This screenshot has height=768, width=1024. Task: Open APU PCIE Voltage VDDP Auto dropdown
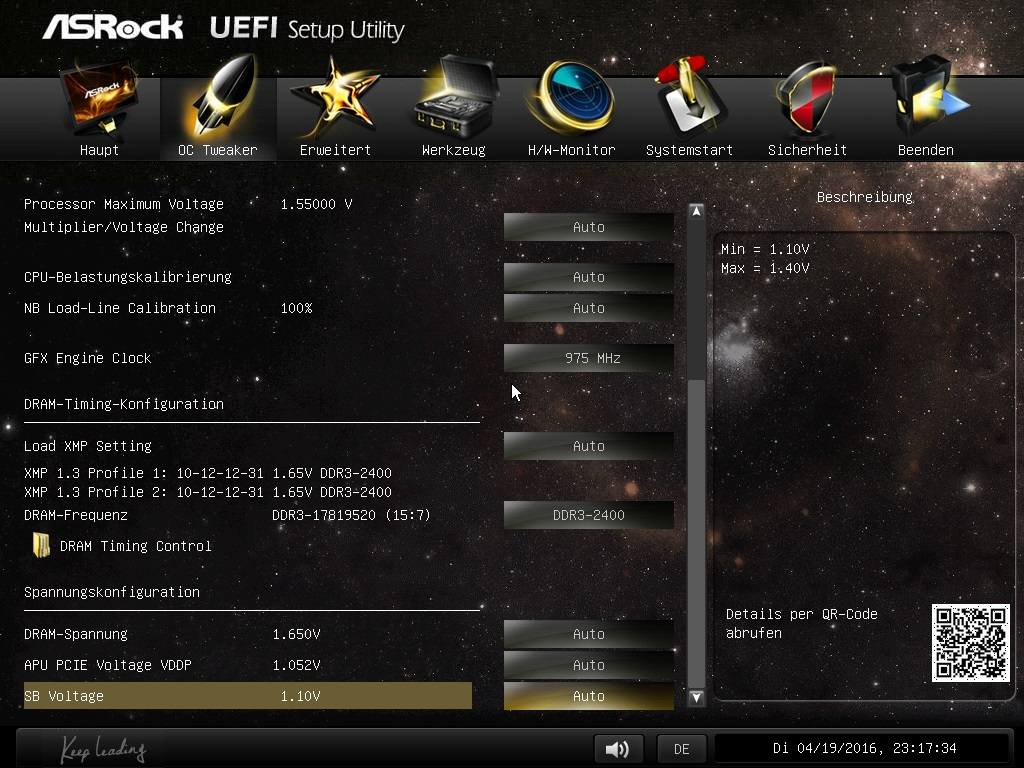coord(588,665)
